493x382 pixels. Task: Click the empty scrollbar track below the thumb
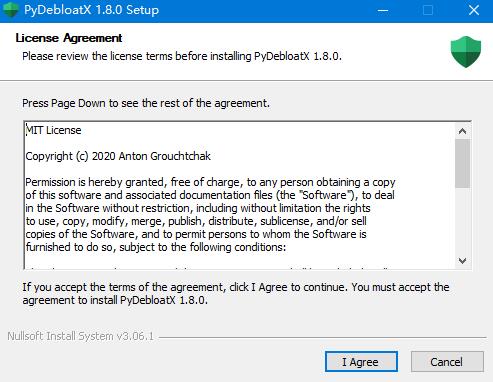click(462, 220)
